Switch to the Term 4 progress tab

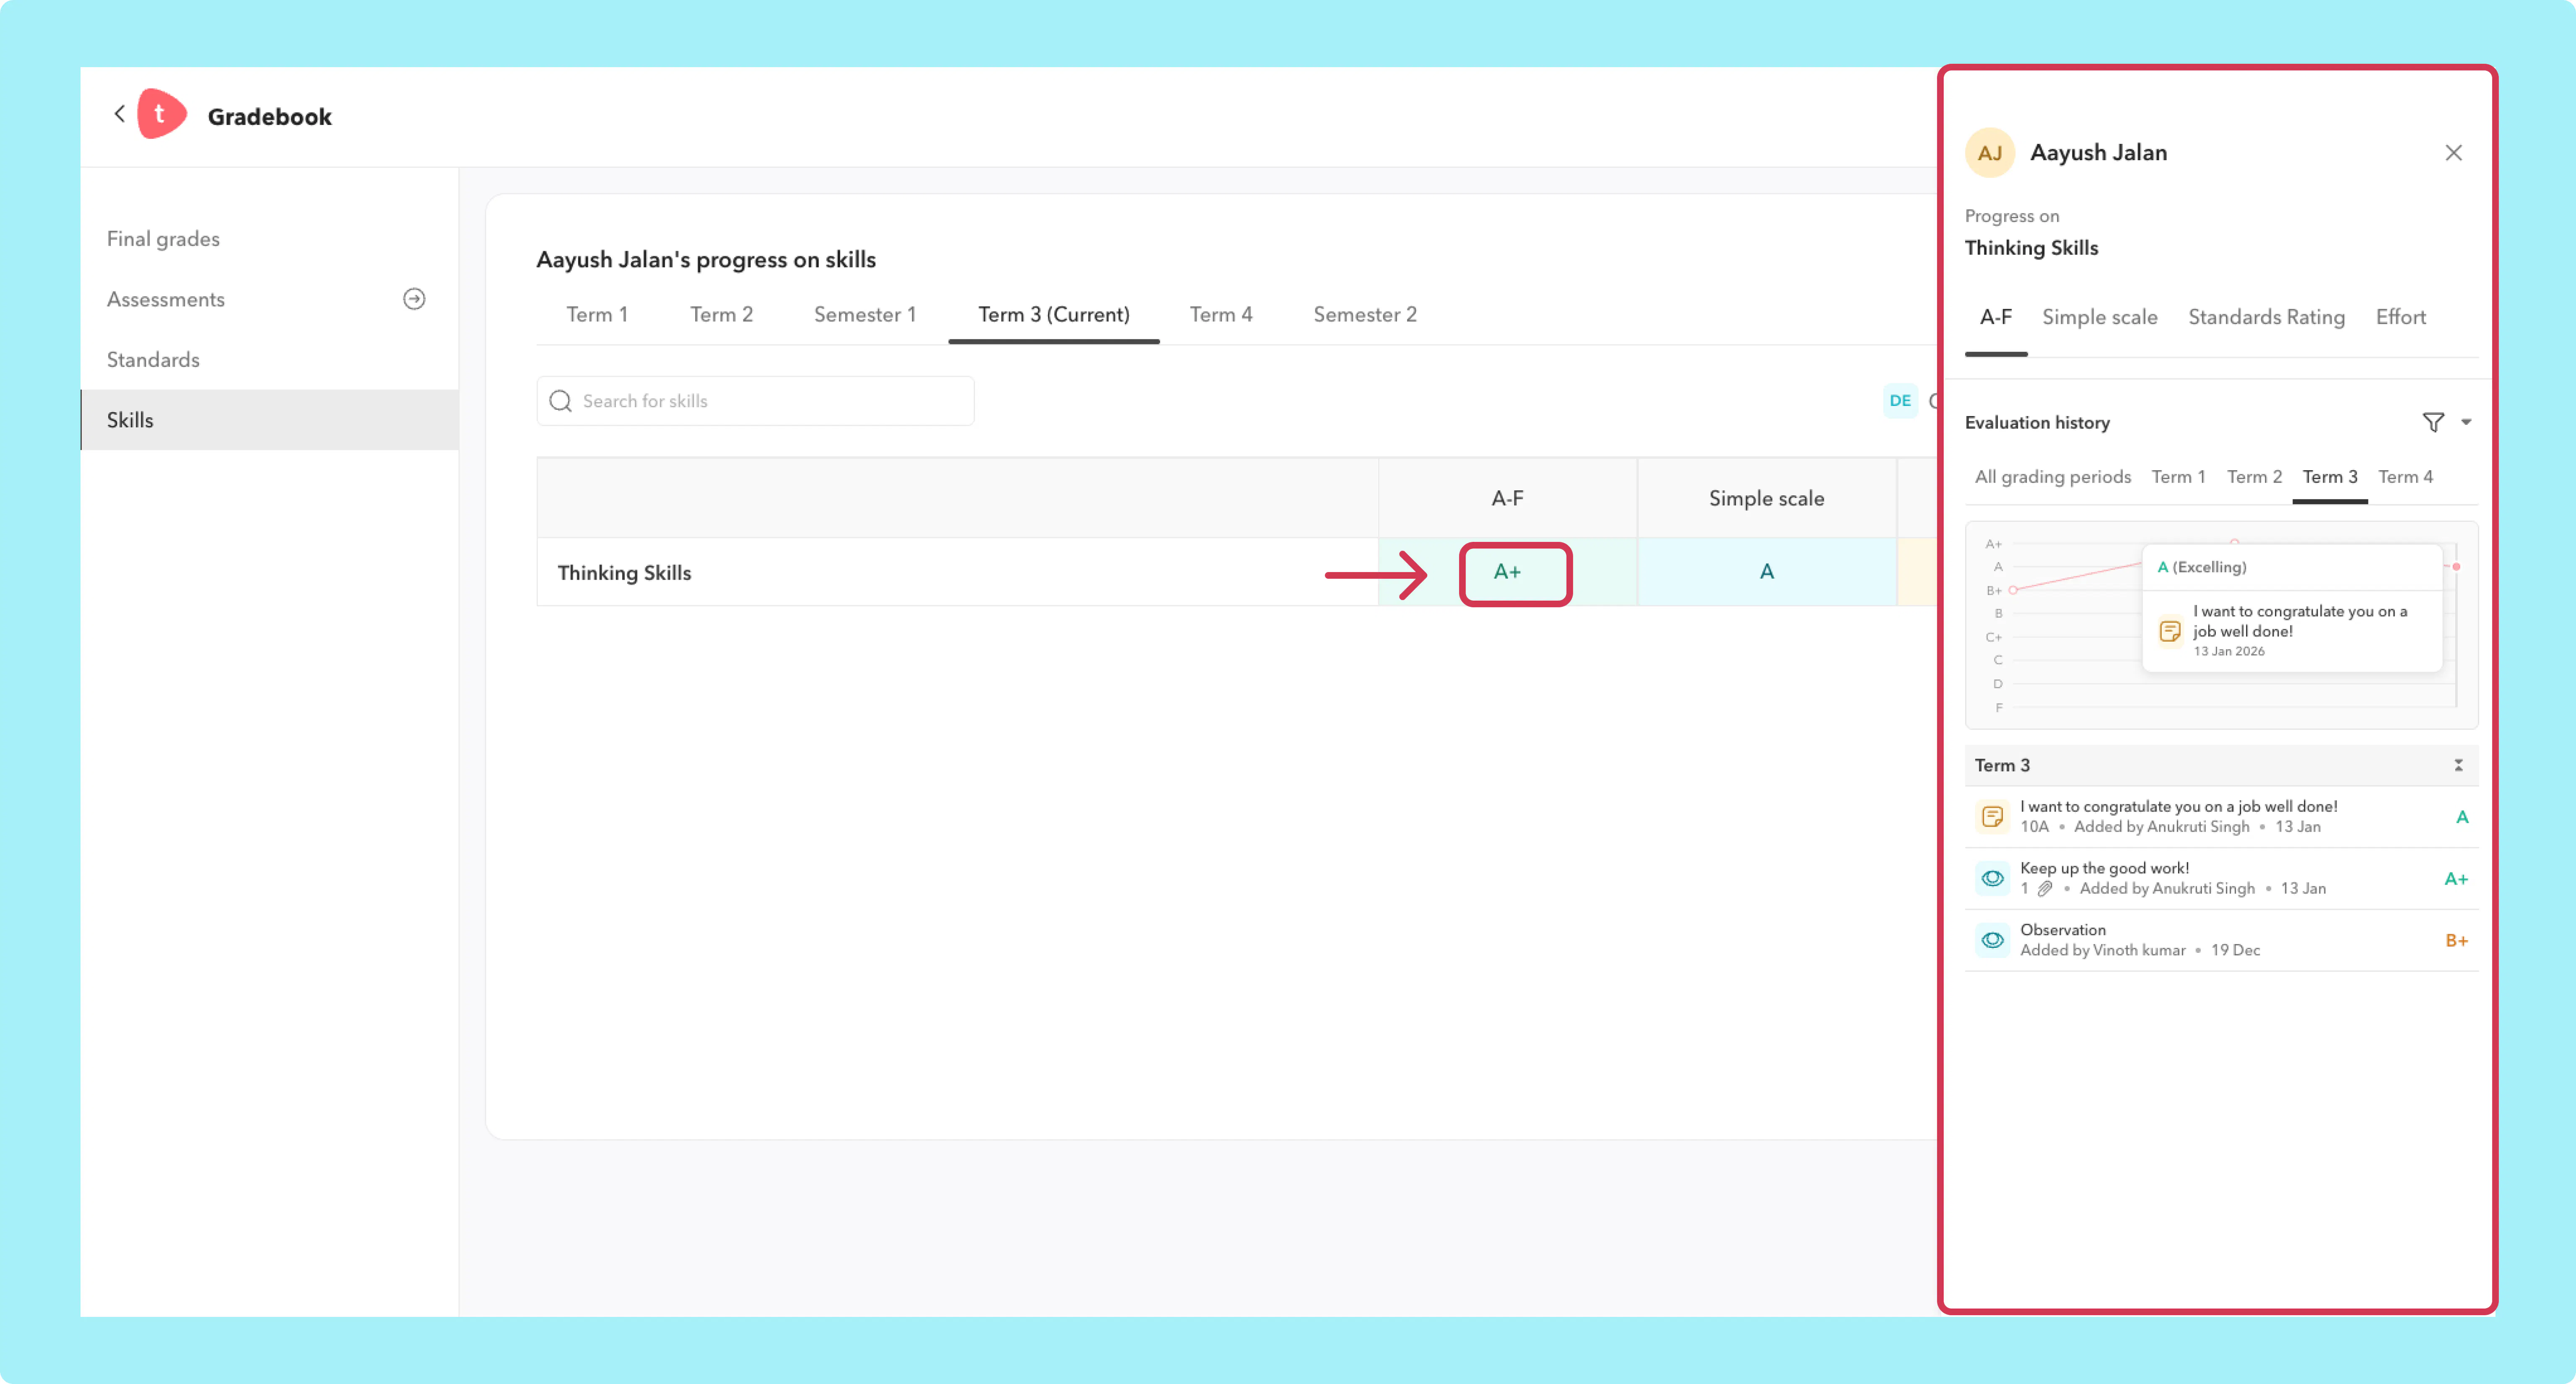pyautogui.click(x=1221, y=315)
